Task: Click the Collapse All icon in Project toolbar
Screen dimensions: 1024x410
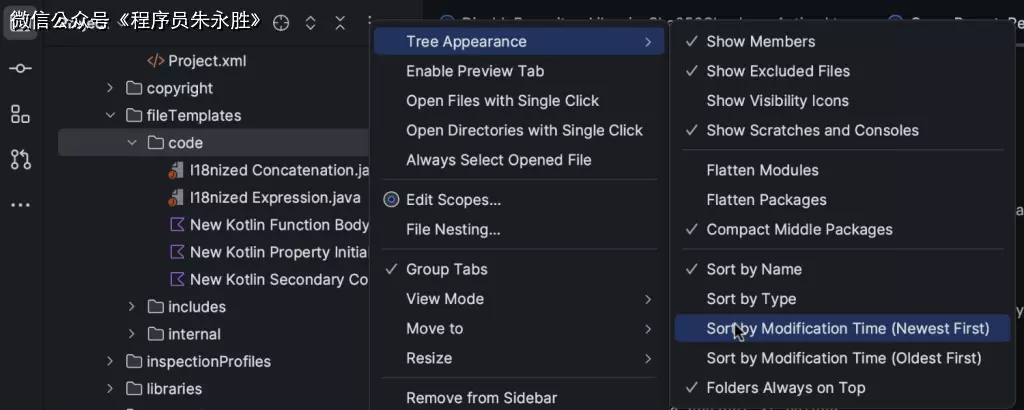Action: click(340, 23)
